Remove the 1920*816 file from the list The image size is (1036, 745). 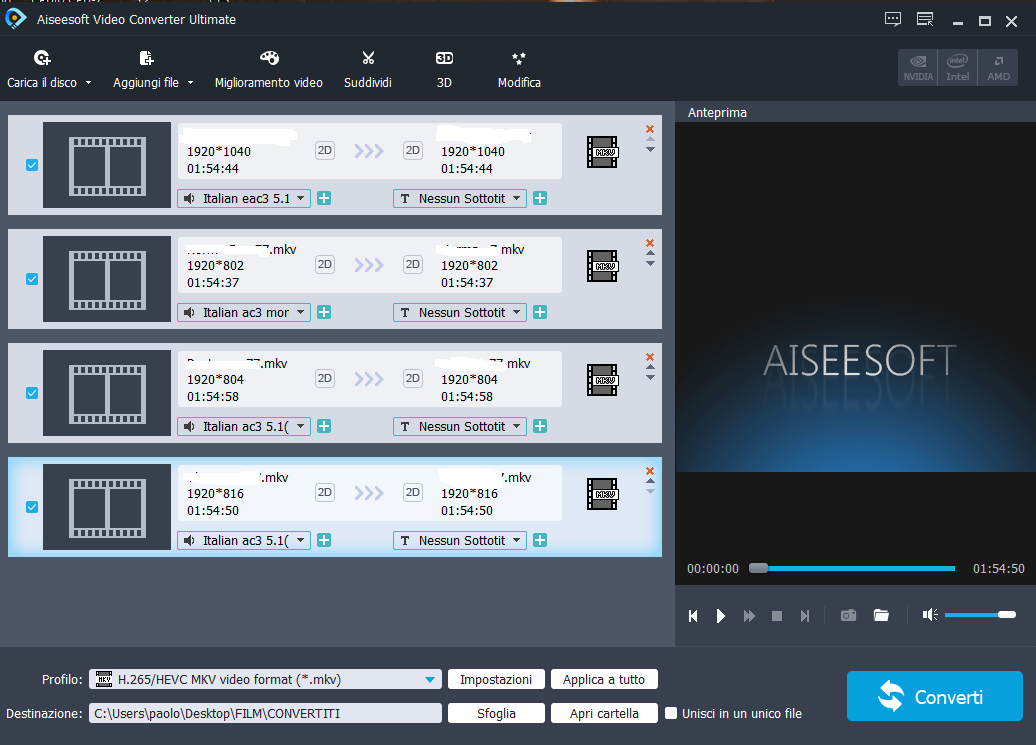[x=650, y=471]
